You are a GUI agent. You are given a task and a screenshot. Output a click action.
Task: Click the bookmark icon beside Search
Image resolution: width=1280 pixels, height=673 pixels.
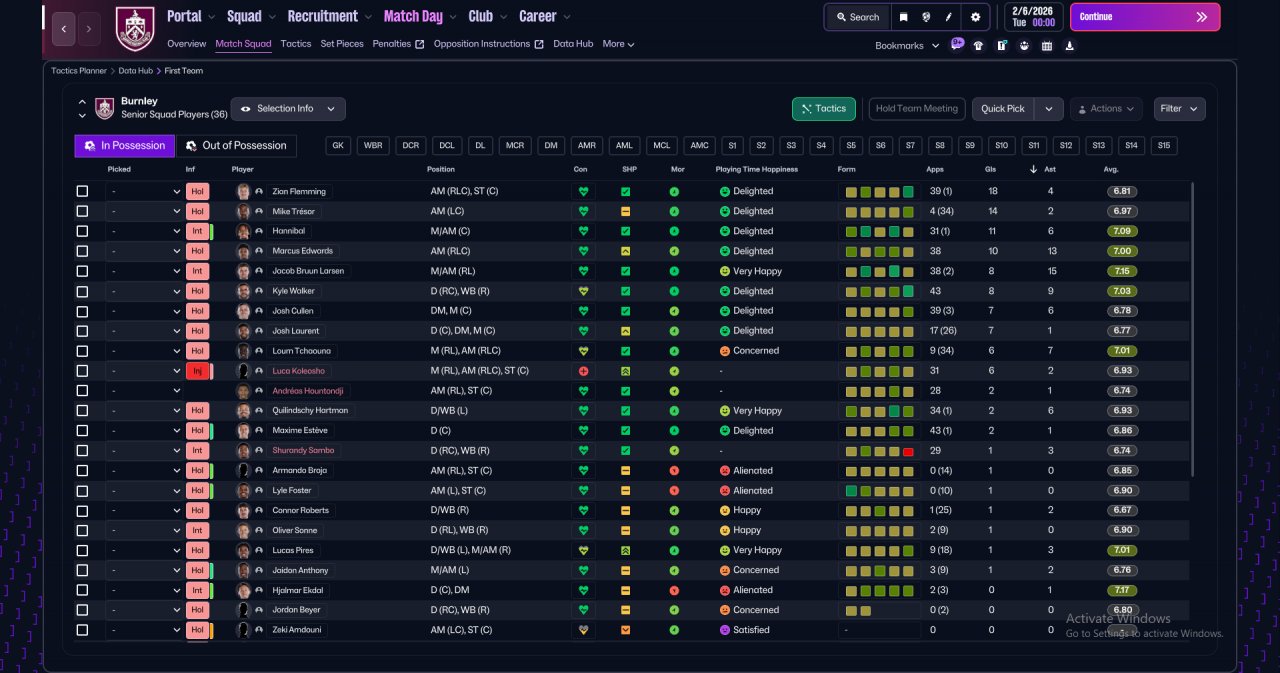click(x=904, y=17)
